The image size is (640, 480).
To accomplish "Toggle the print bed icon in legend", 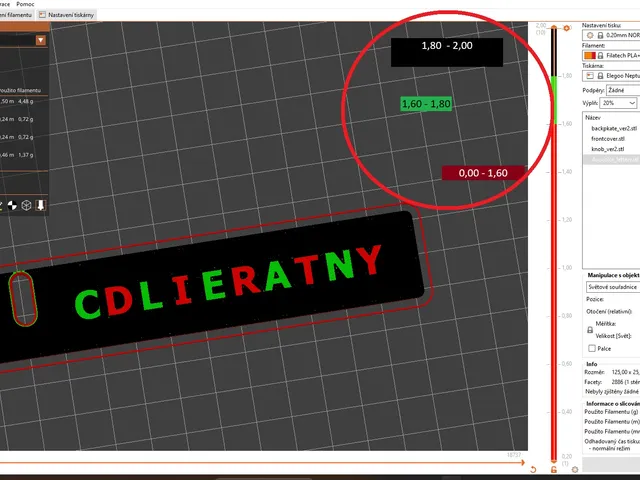I will click(40, 205).
